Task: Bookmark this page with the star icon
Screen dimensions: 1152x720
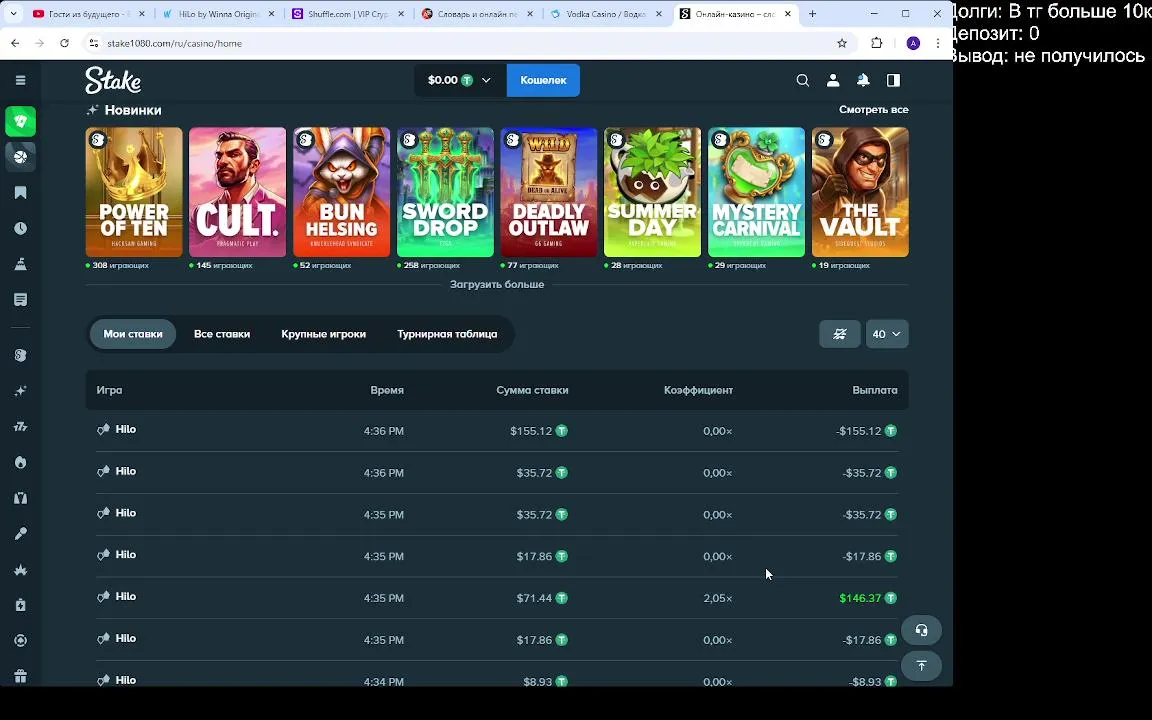Action: tap(842, 43)
